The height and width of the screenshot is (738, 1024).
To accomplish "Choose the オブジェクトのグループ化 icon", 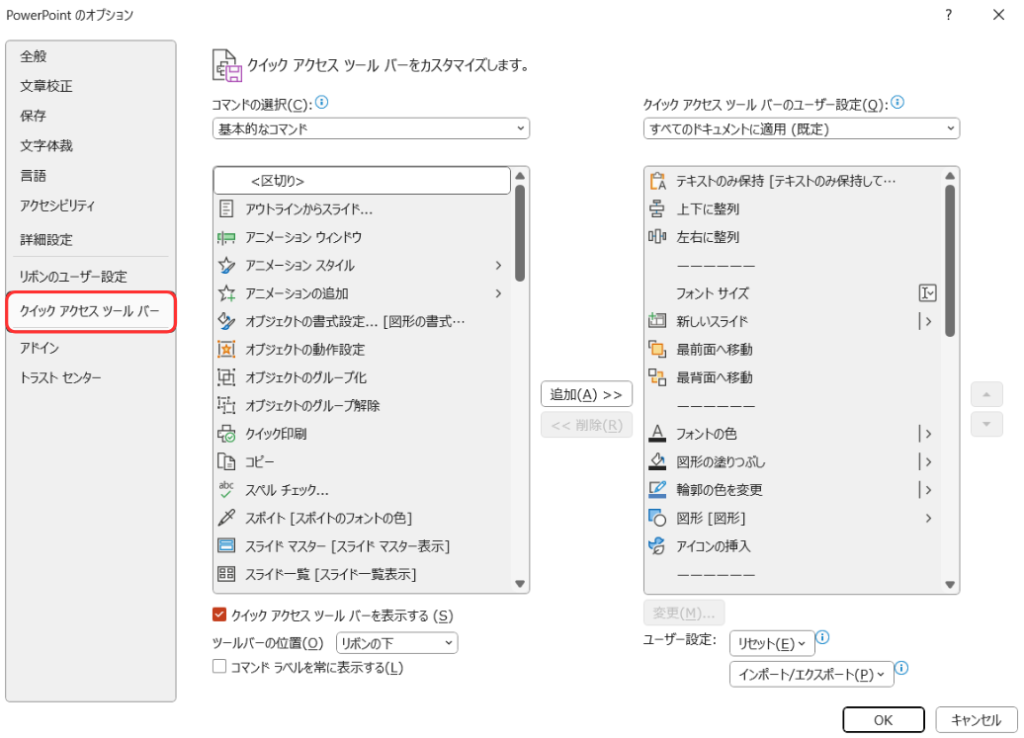I will (x=226, y=377).
